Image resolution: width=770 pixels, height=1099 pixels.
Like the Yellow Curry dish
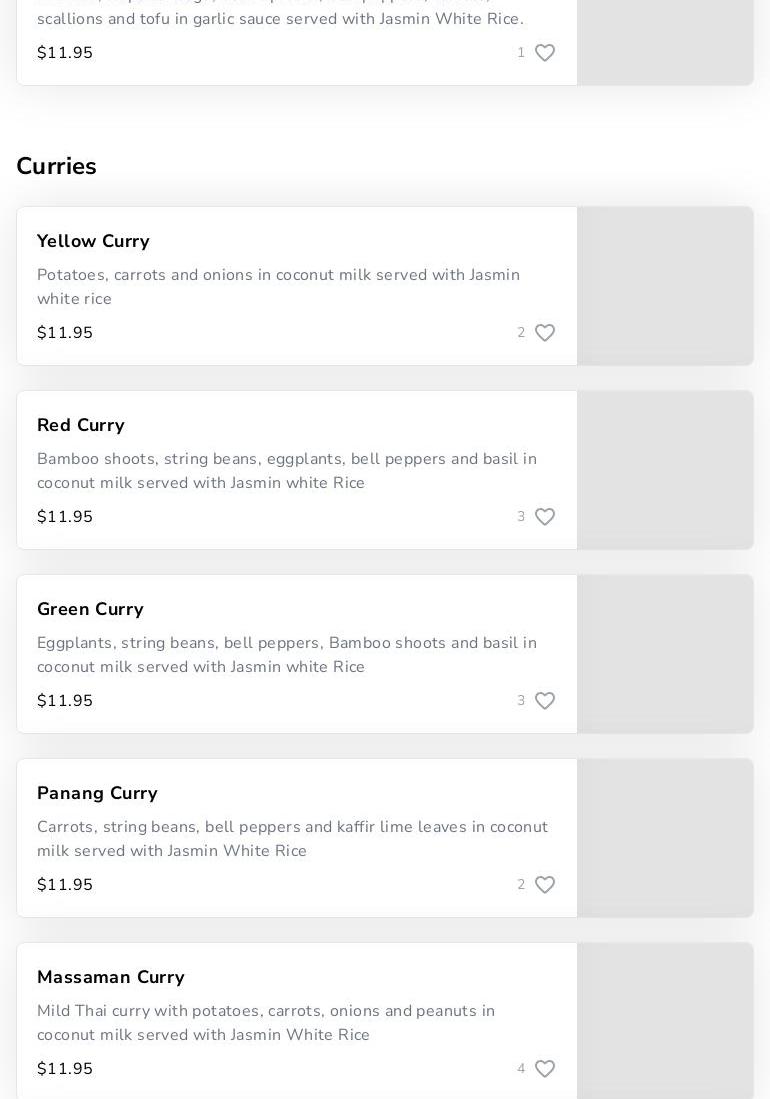click(x=545, y=333)
